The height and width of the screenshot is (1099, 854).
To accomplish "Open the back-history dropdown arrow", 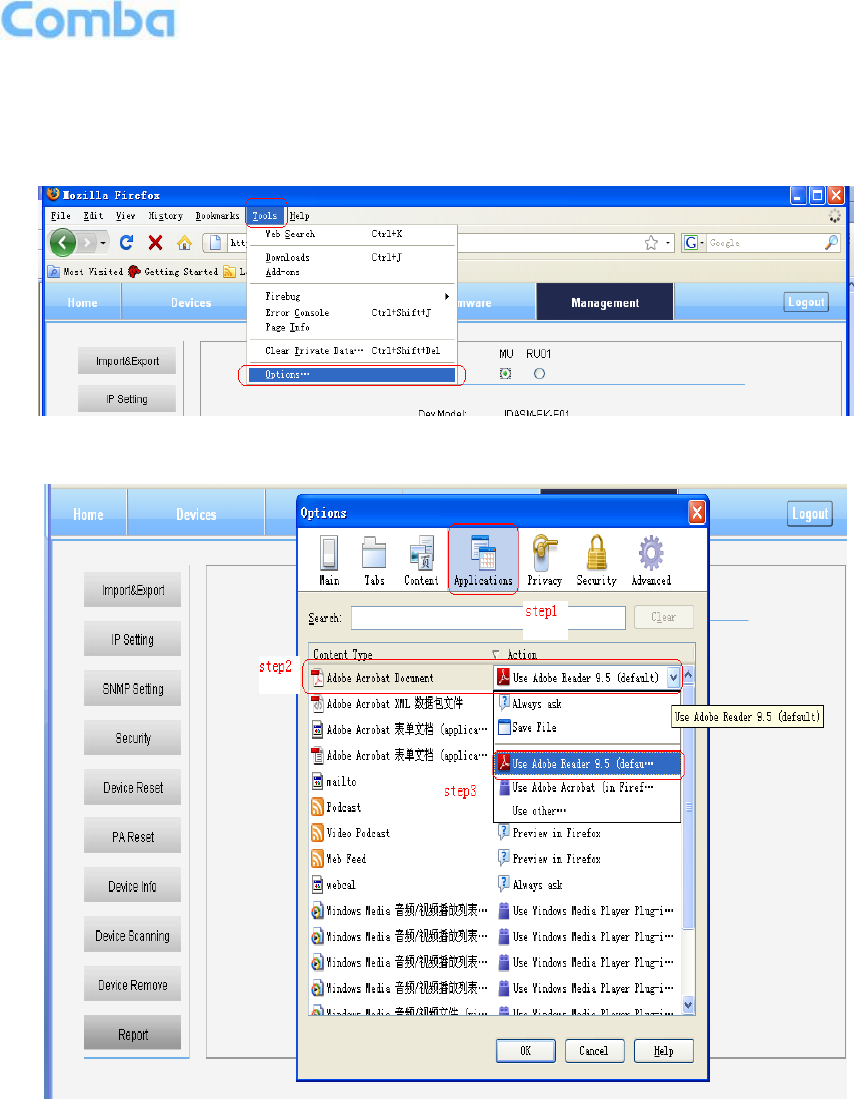I will coord(103,243).
